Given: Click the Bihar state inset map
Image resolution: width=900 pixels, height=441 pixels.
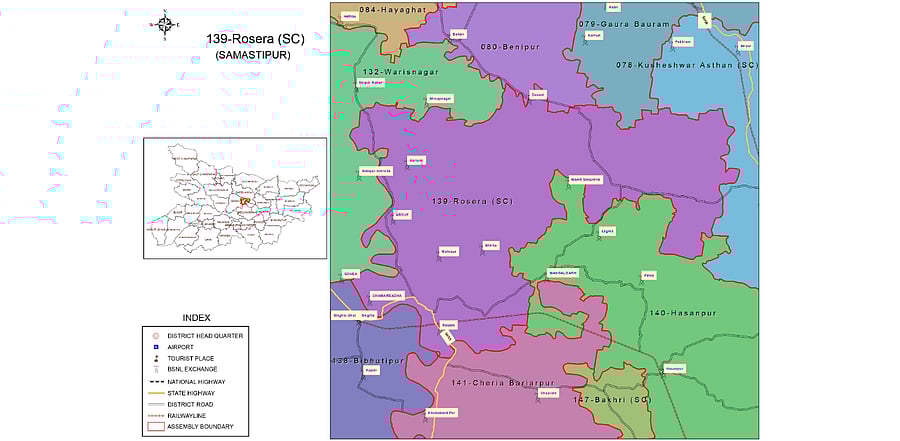Looking at the screenshot, I should coord(234,199).
